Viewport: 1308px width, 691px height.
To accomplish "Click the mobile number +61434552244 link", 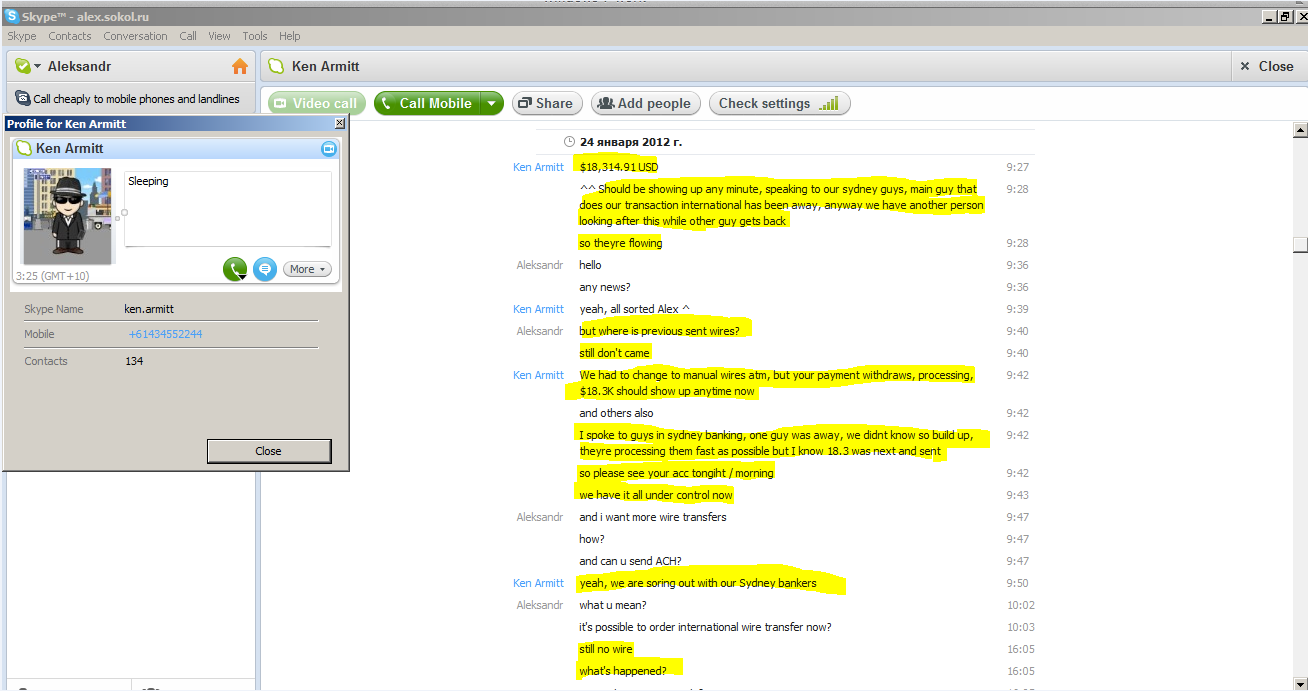I will point(165,334).
